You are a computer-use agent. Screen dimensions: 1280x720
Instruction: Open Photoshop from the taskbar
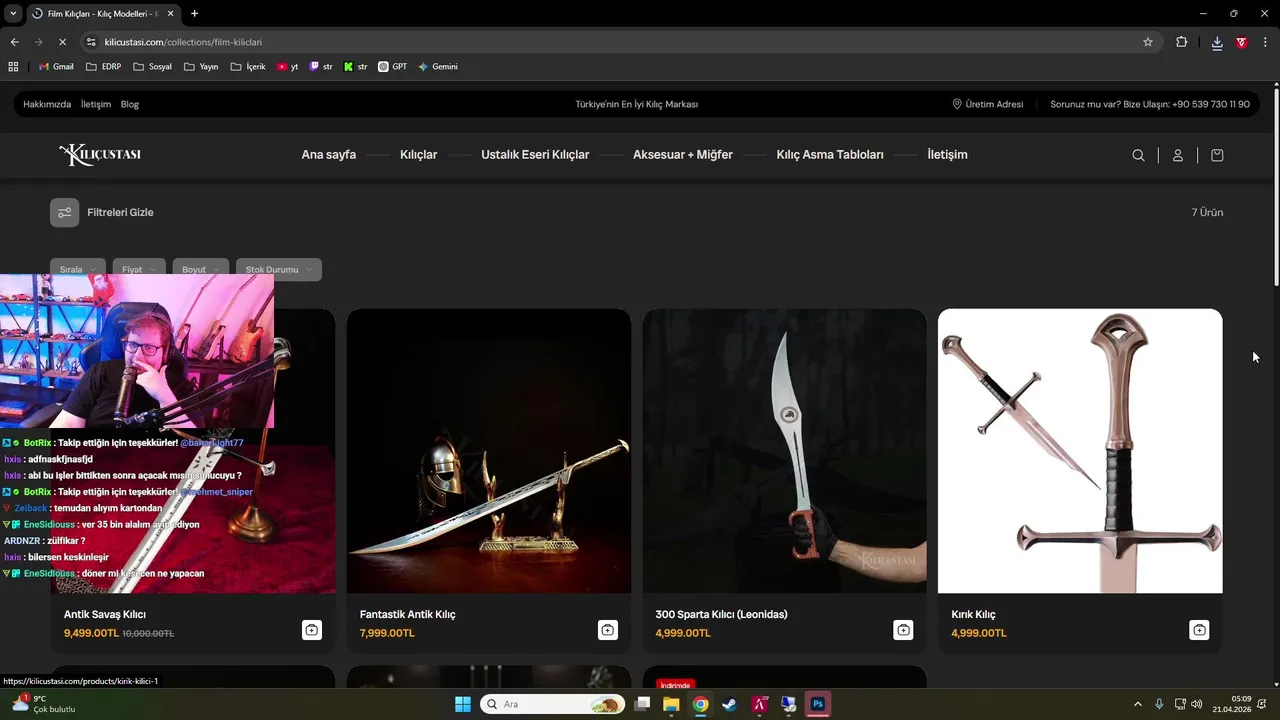point(818,704)
